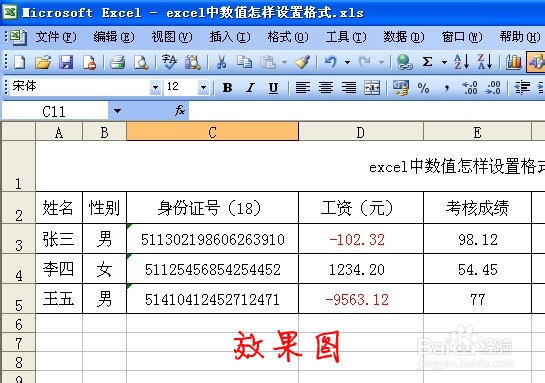This screenshot has height=383, width=545.
Task: Open the 插入(I) menu
Action: click(230, 37)
